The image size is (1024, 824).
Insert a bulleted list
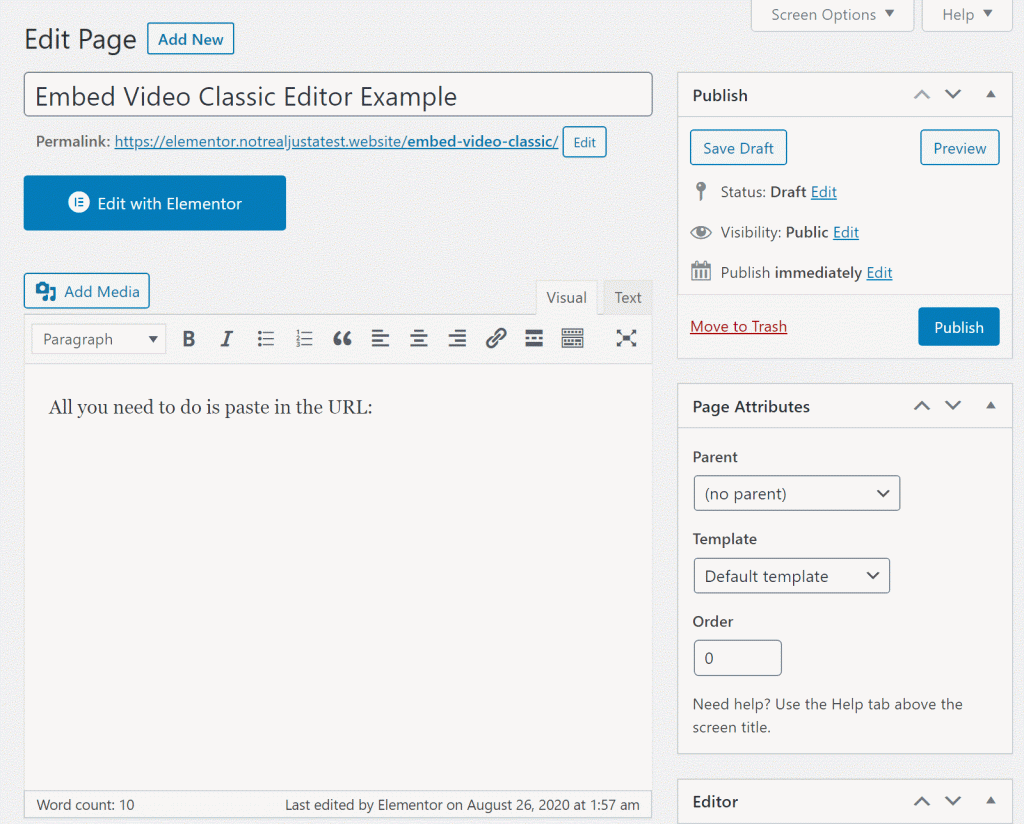(266, 339)
